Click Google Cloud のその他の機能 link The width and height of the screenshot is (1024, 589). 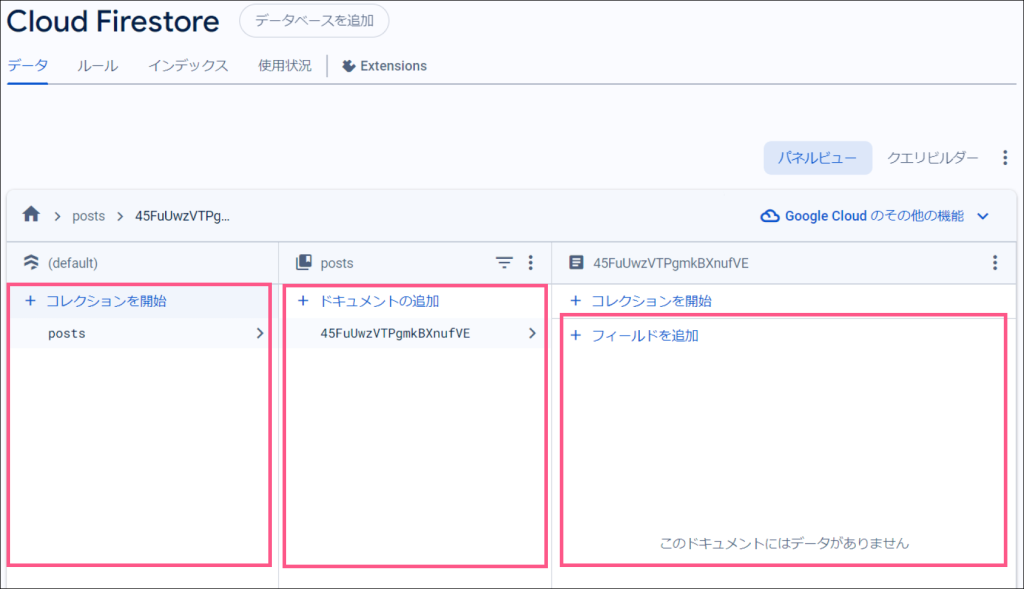874,216
